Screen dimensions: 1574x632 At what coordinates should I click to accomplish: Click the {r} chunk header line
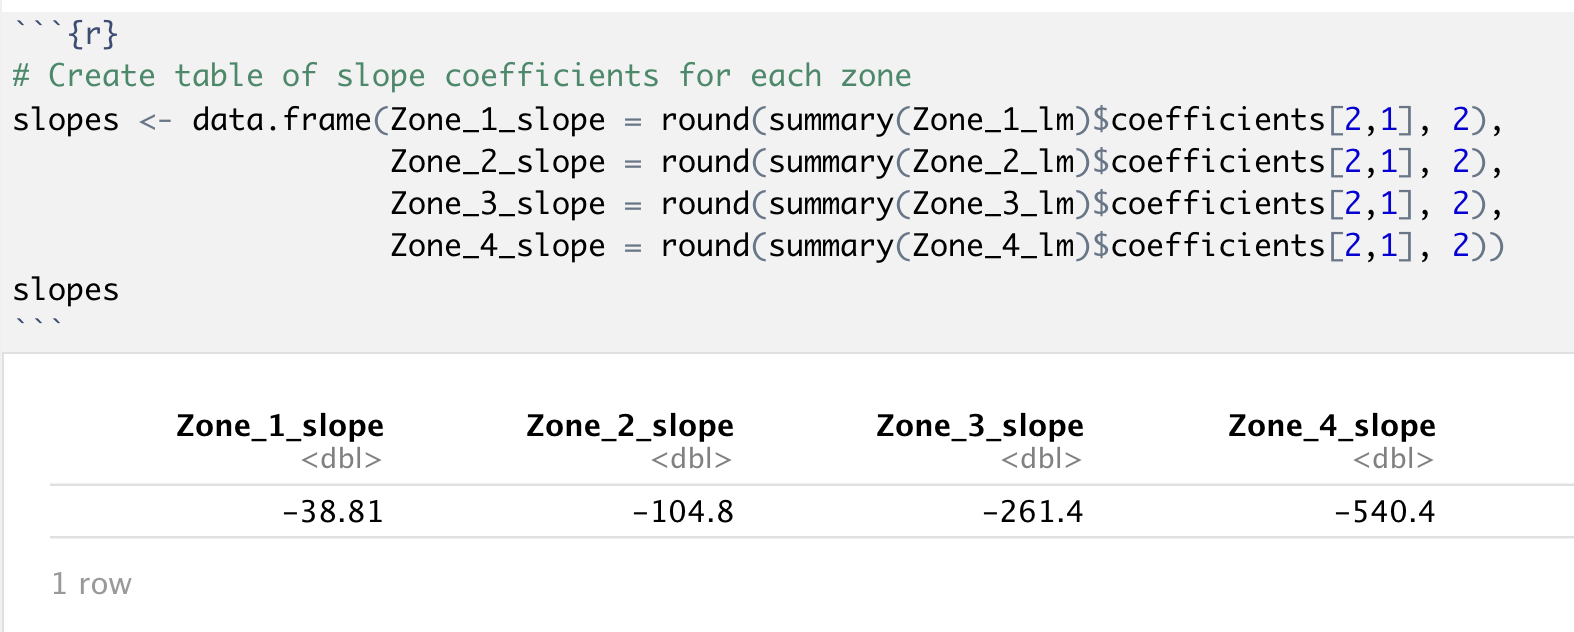tap(68, 34)
